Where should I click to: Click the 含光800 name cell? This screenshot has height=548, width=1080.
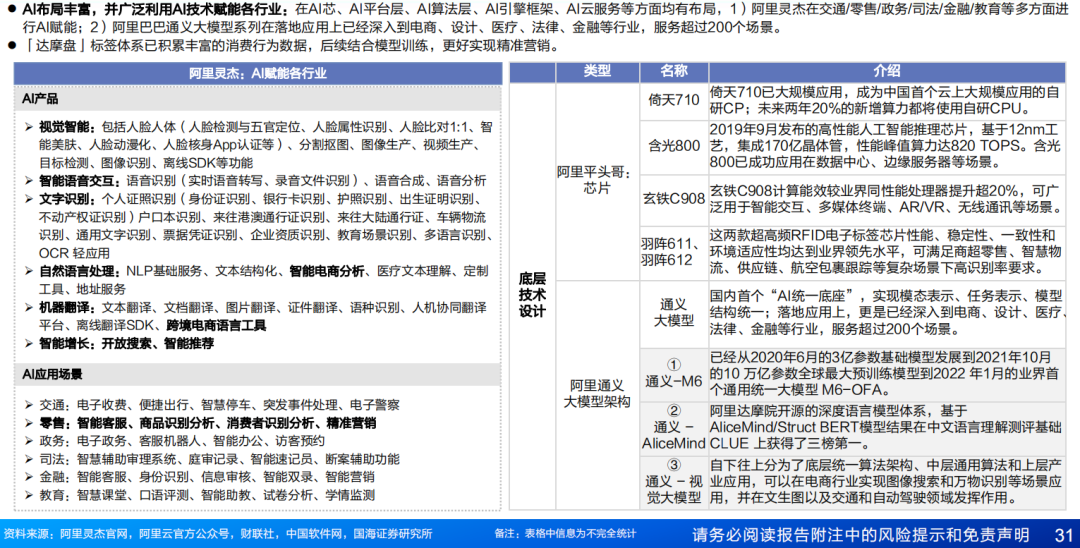click(x=674, y=146)
